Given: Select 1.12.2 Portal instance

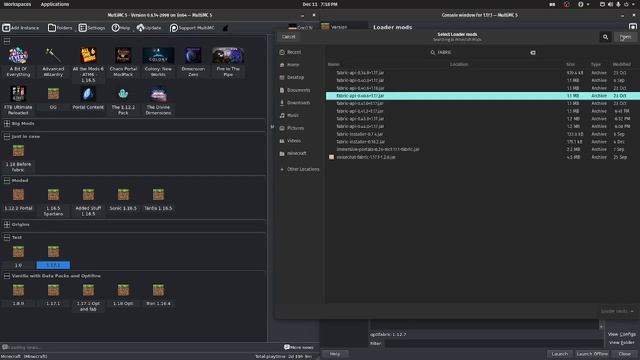Looking at the screenshot, I should click(18, 195).
